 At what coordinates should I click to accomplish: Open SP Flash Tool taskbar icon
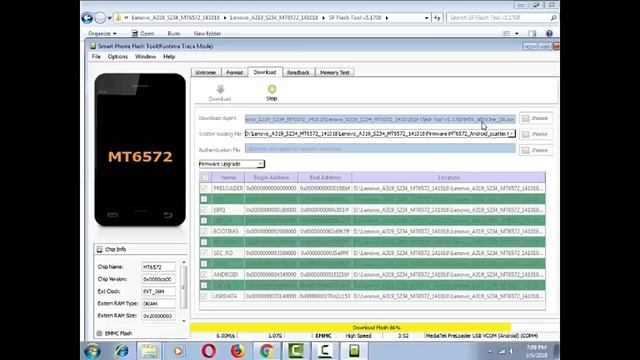click(354, 351)
